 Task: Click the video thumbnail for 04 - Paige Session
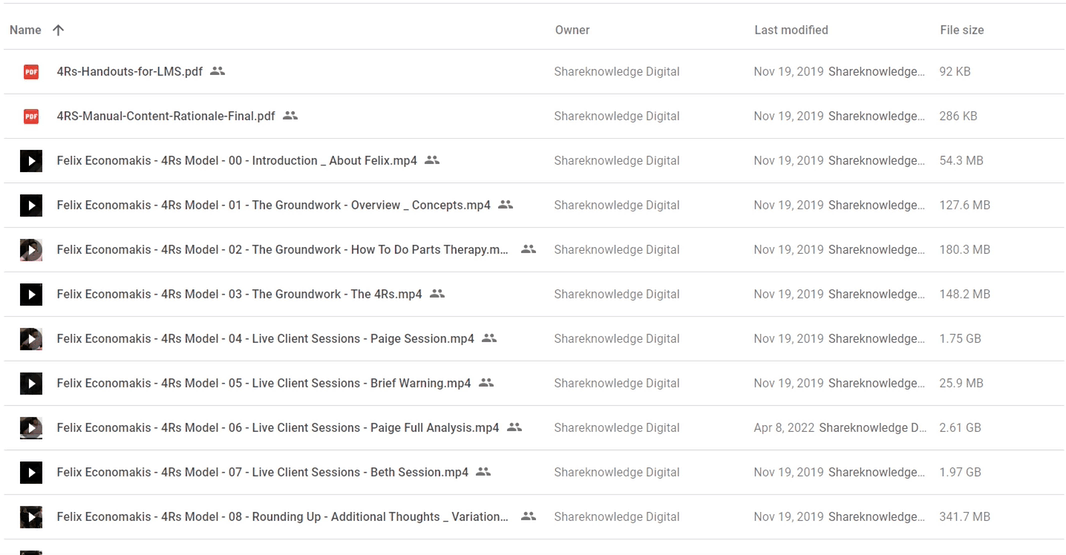(x=31, y=339)
